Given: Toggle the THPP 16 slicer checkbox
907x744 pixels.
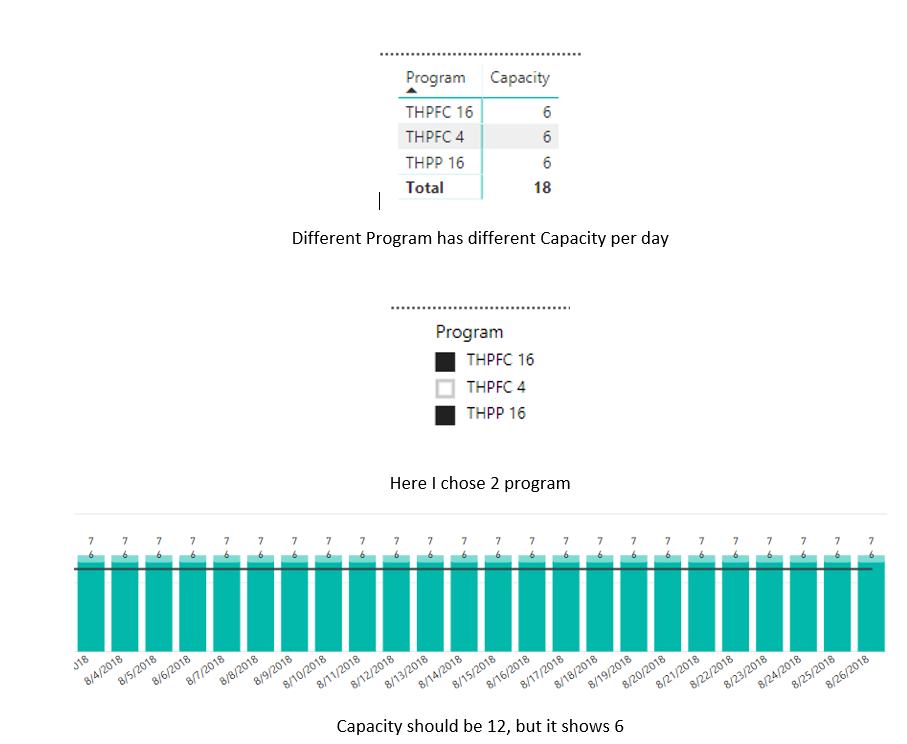Looking at the screenshot, I should click(445, 415).
